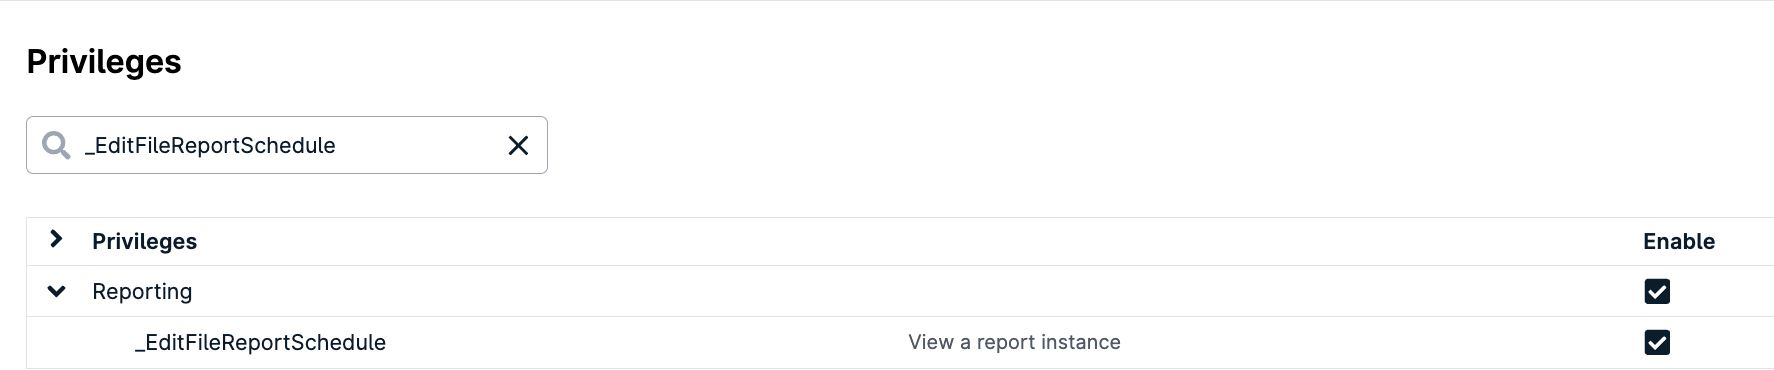Viewport: 1774px width, 370px height.
Task: Clear the search with the X icon
Action: coord(518,146)
